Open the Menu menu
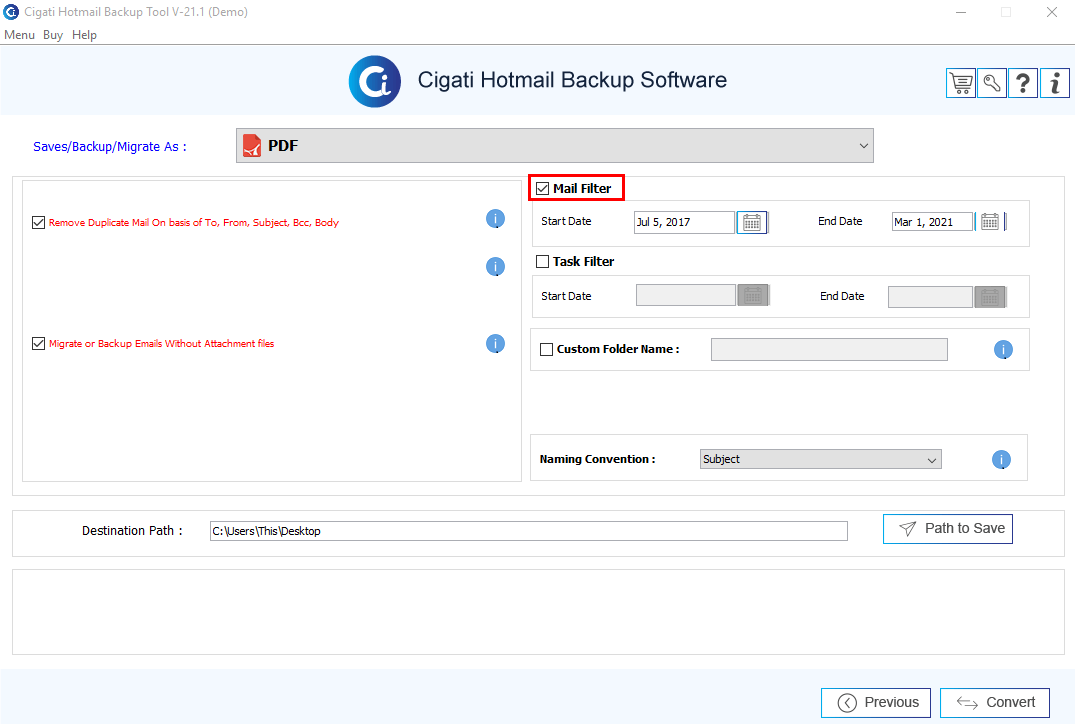Screen dimensions: 1075x724 coord(19,35)
